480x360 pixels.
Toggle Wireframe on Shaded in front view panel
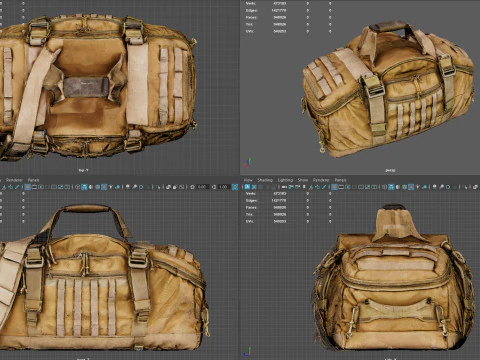97,187
